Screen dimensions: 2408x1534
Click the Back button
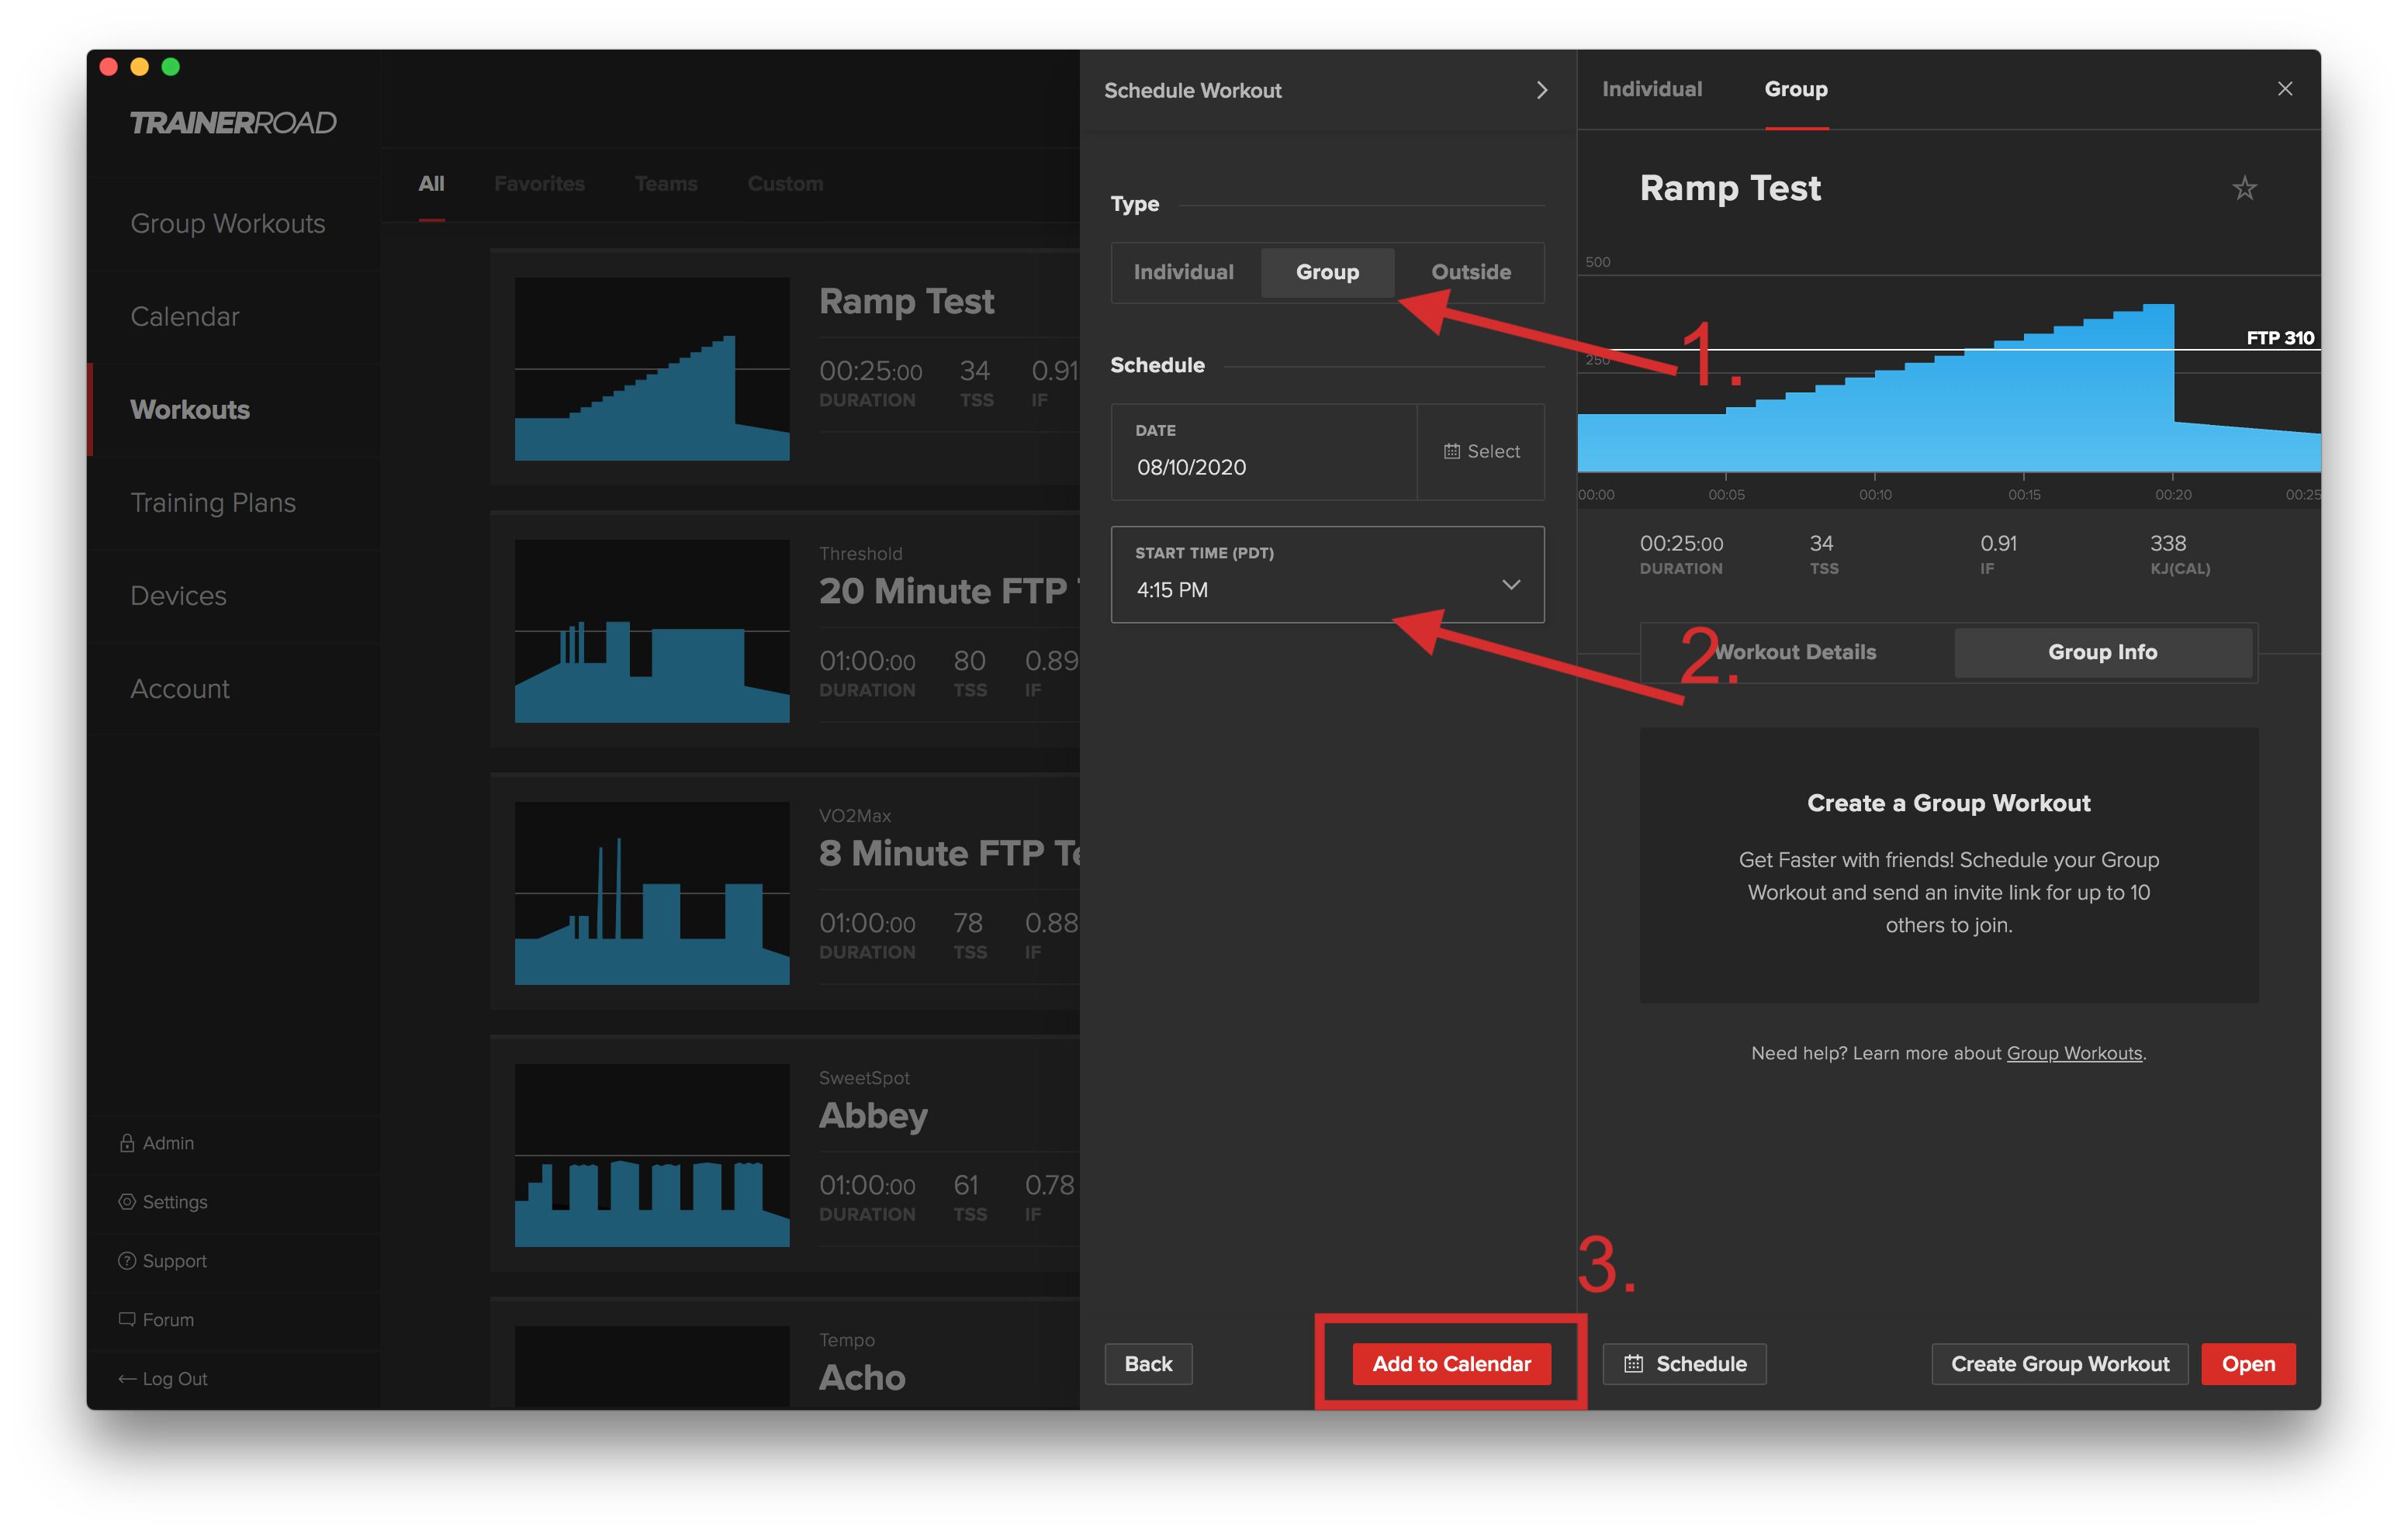pos(1148,1364)
